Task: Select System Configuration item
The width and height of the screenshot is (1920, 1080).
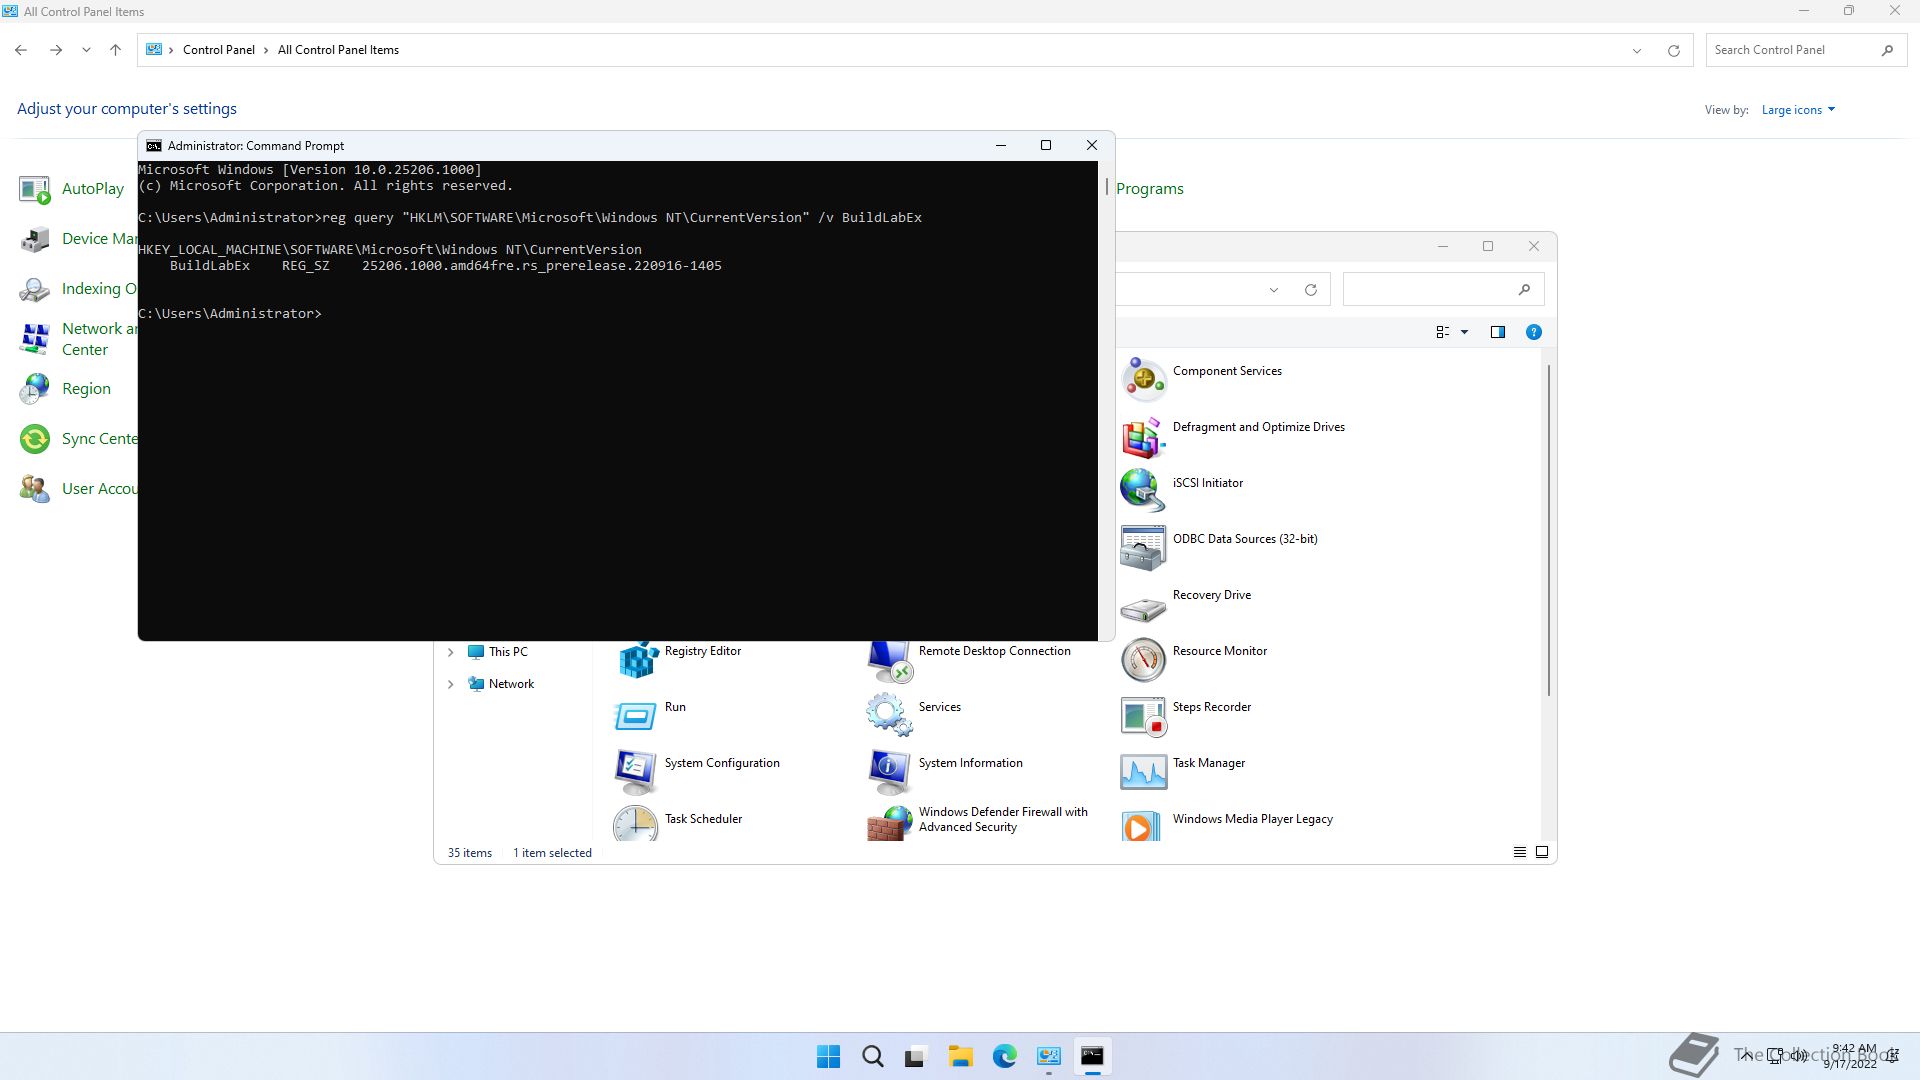Action: 721,763
